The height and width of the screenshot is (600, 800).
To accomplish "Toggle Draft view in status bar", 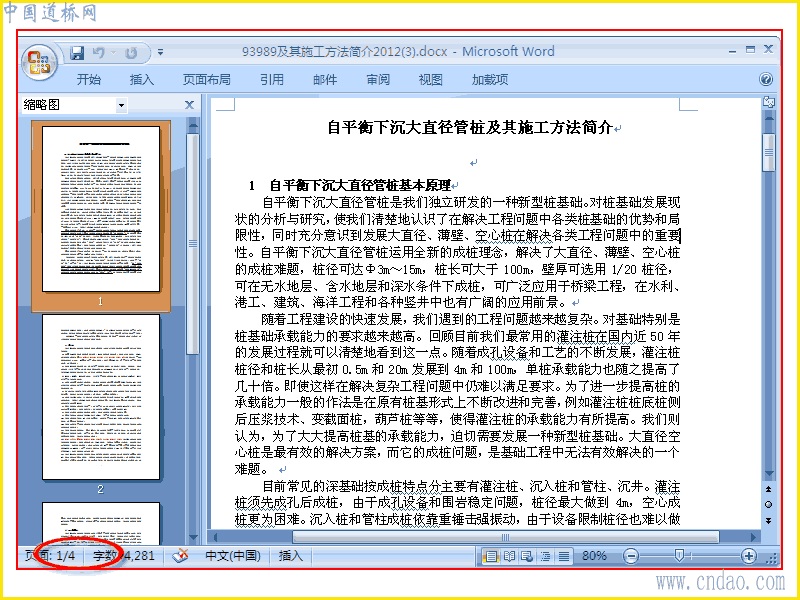I will pyautogui.click(x=564, y=556).
